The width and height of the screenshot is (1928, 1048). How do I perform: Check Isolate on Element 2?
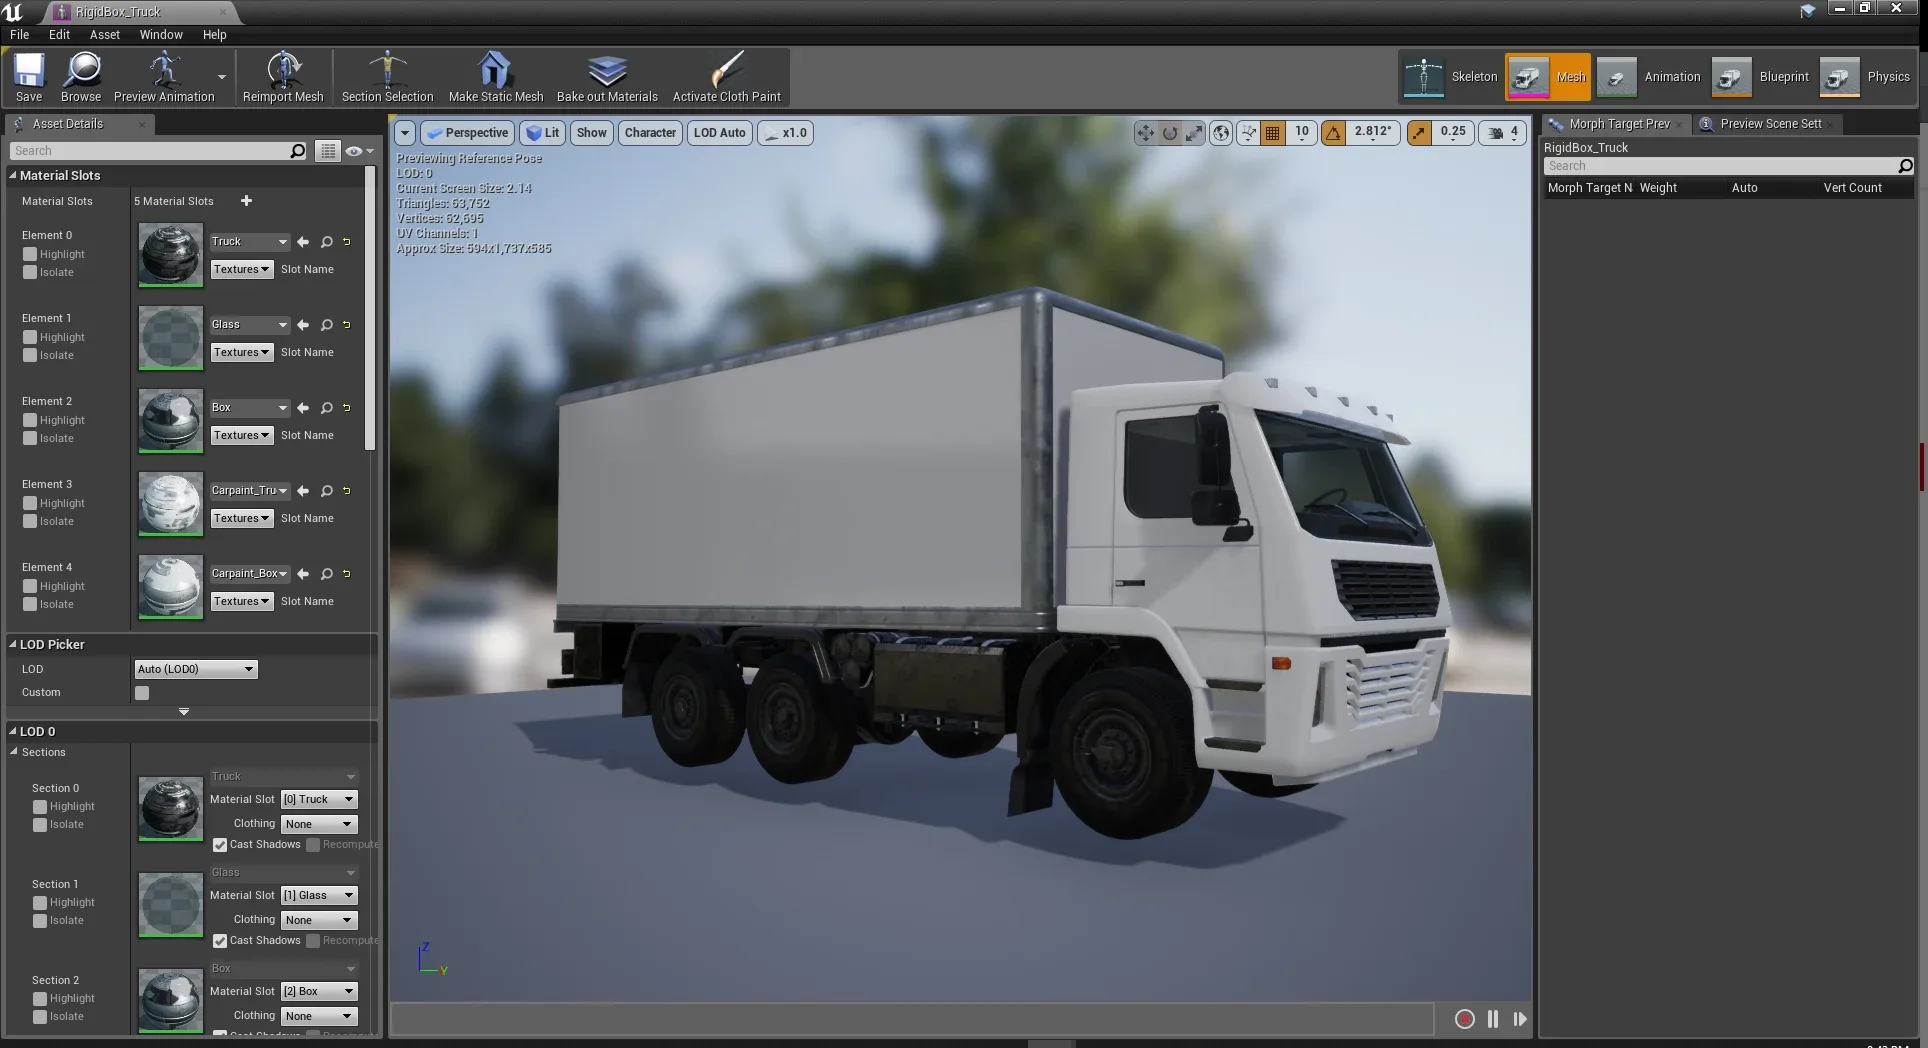tap(30, 438)
